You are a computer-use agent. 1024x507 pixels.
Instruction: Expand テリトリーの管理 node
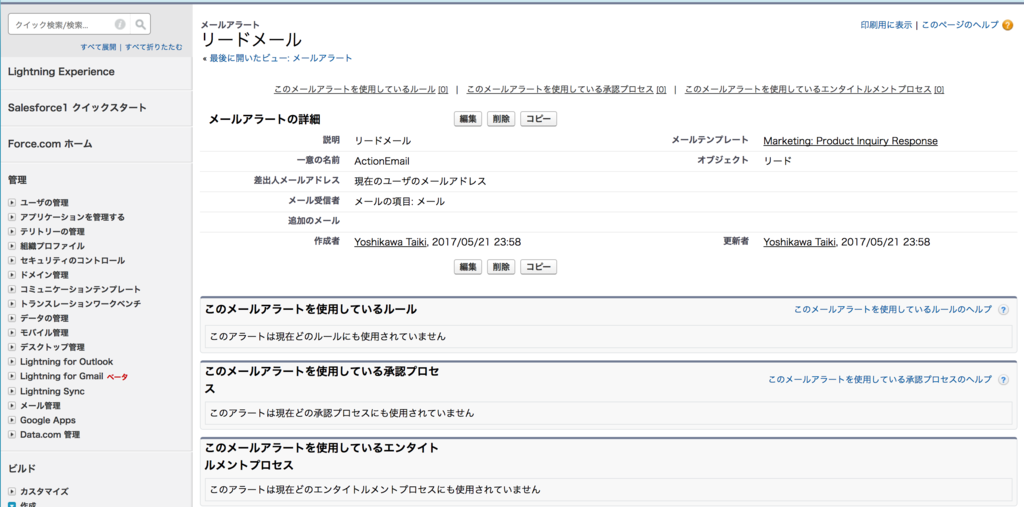pyautogui.click(x=12, y=231)
